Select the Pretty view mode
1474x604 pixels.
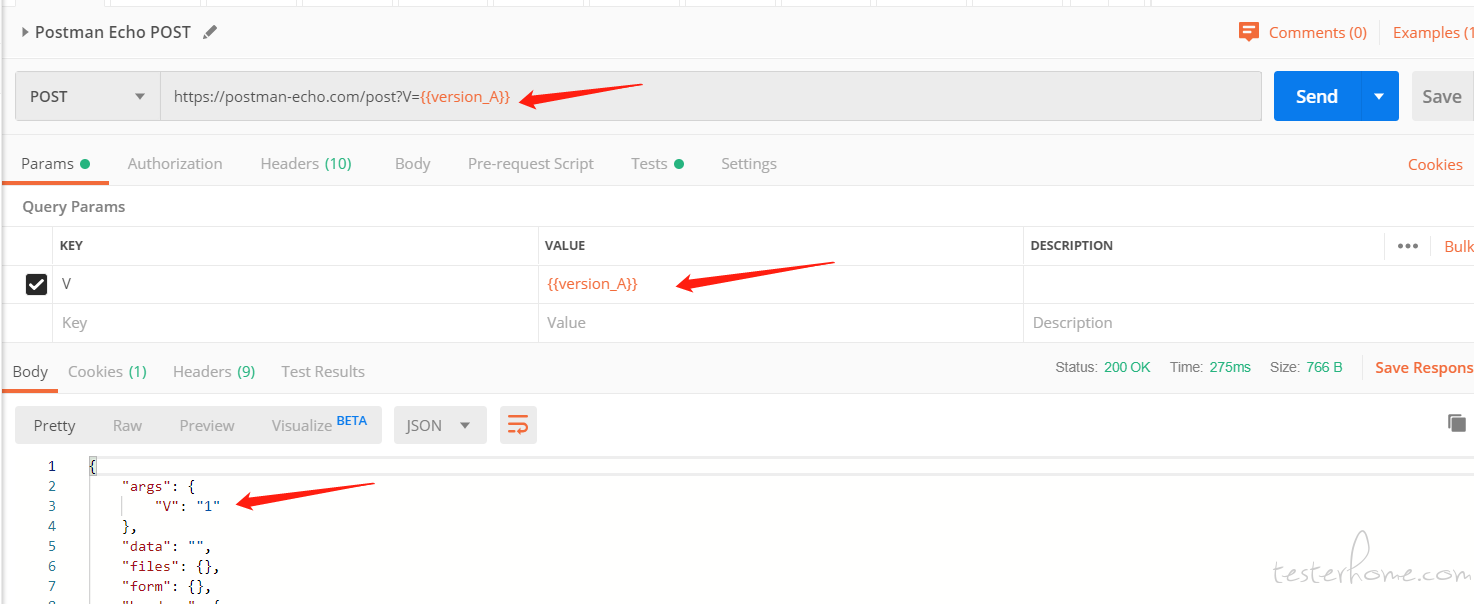click(x=54, y=425)
